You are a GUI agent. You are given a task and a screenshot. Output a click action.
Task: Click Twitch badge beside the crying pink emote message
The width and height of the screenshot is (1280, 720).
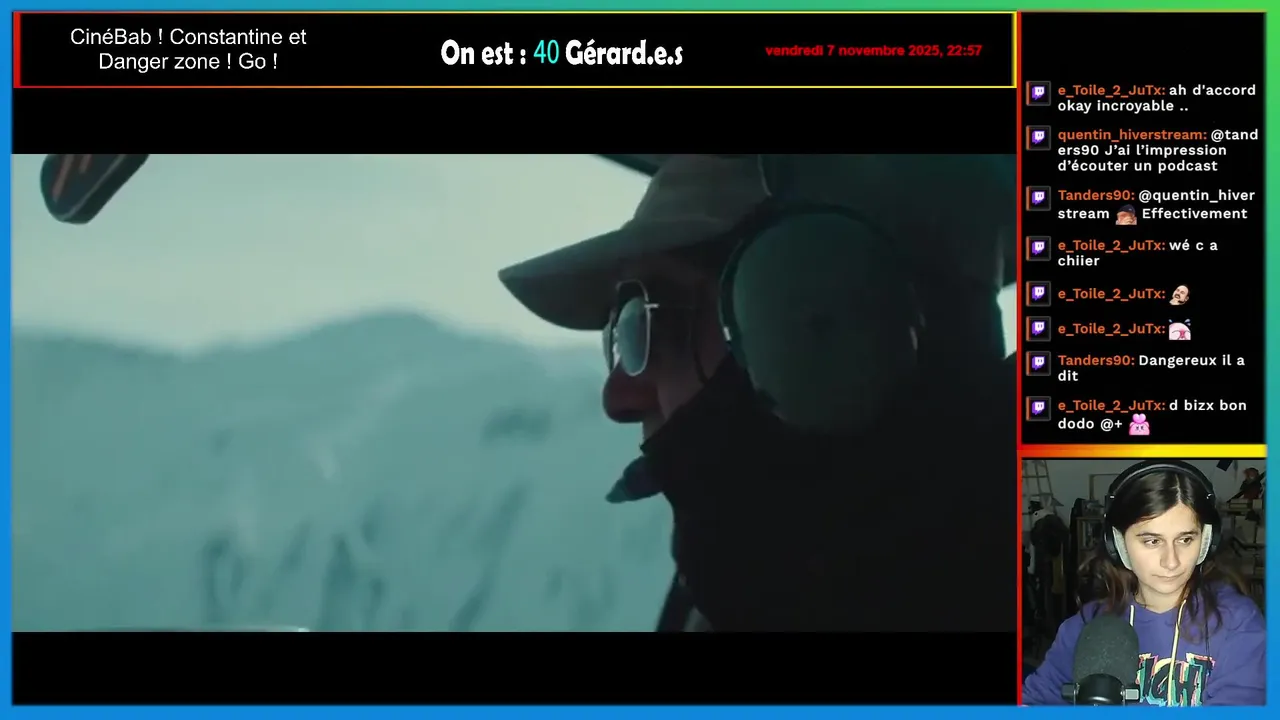pos(1039,329)
